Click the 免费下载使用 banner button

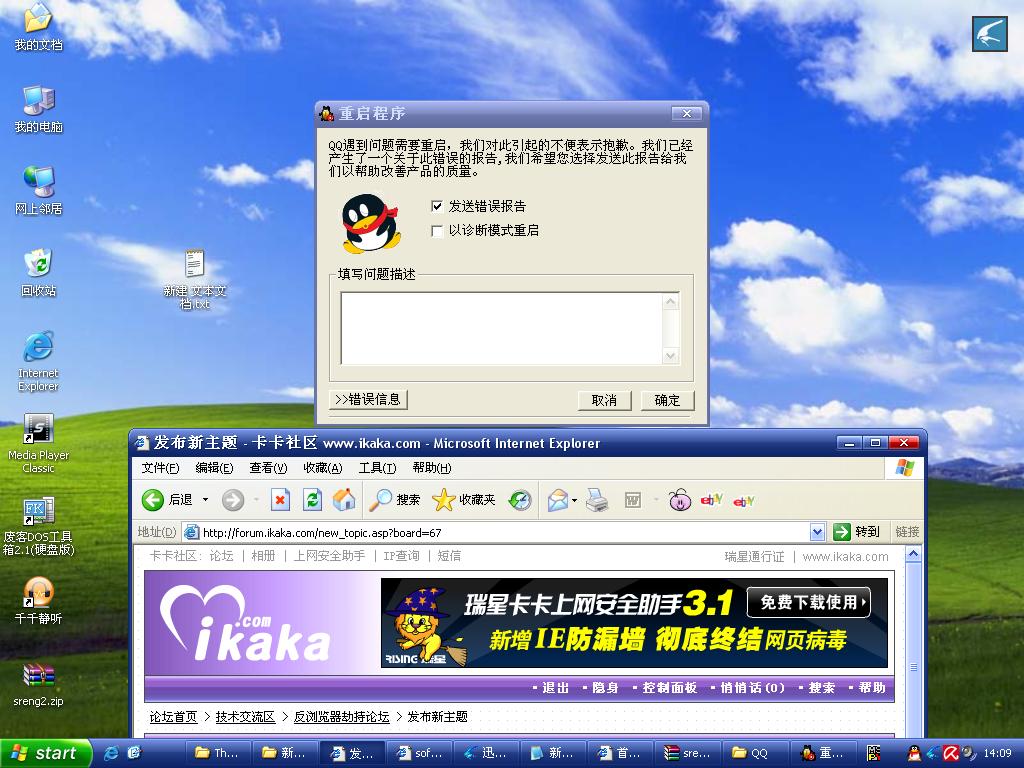(808, 602)
